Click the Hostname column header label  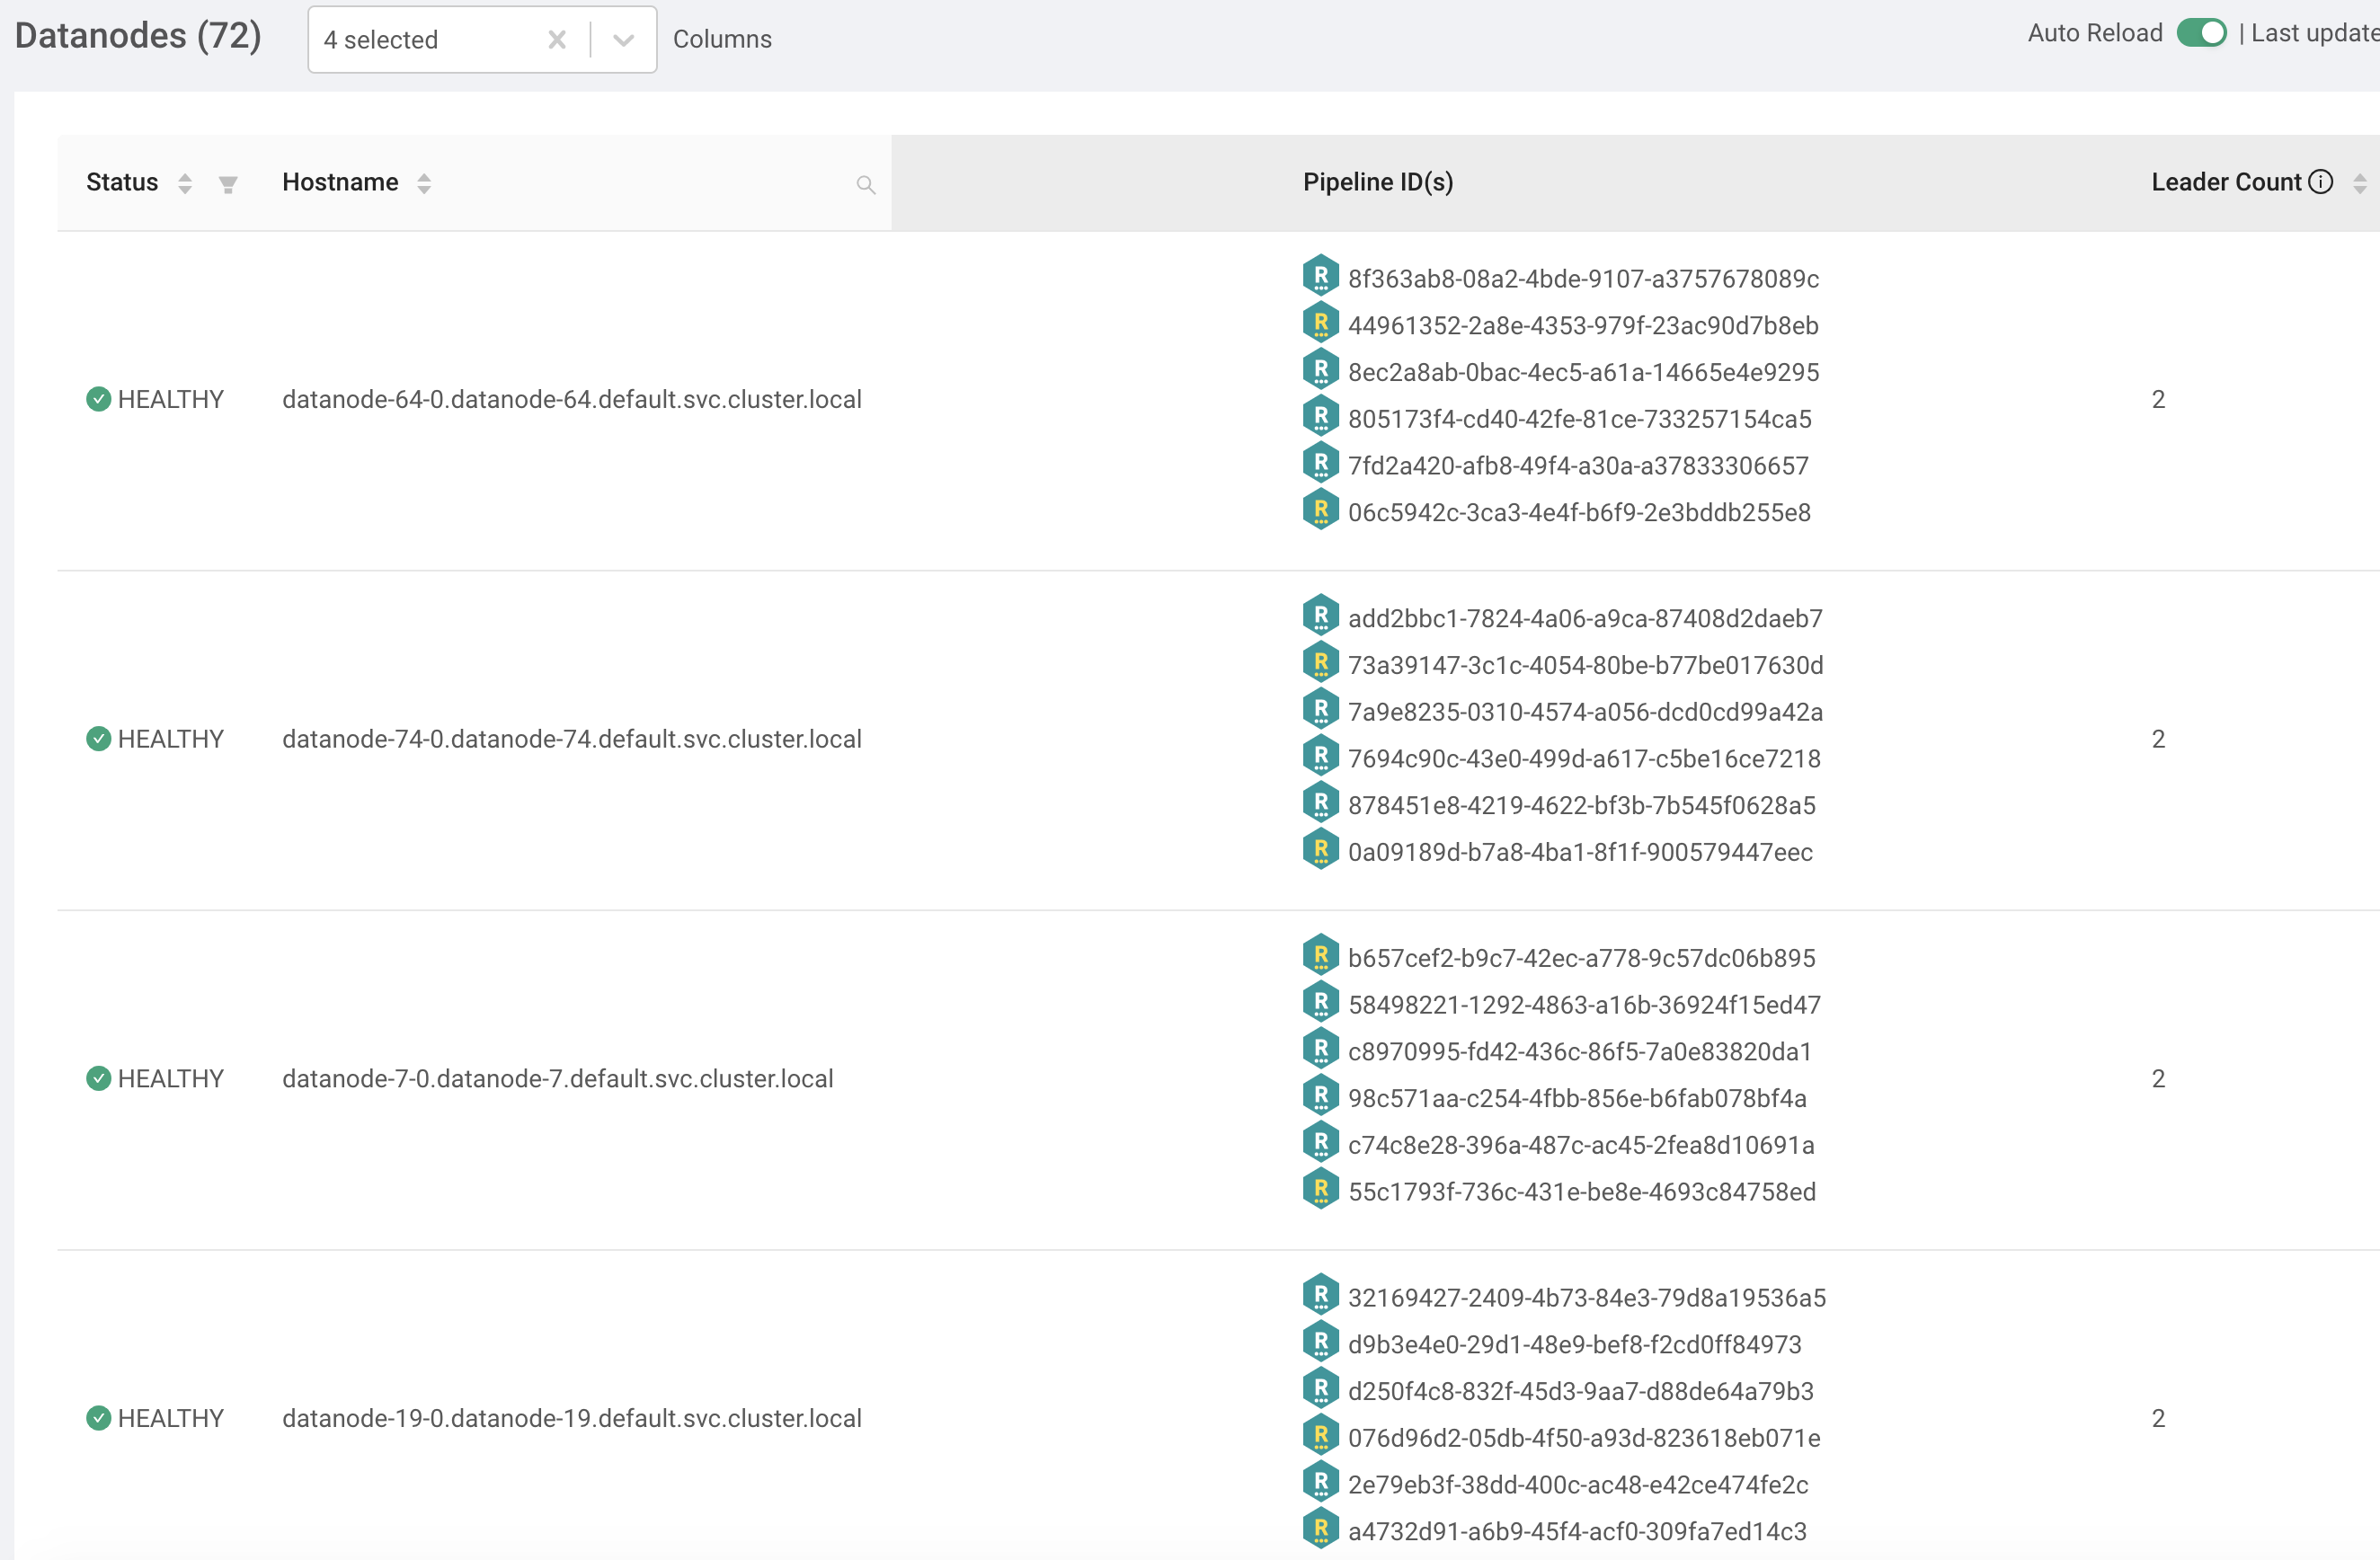340,182
